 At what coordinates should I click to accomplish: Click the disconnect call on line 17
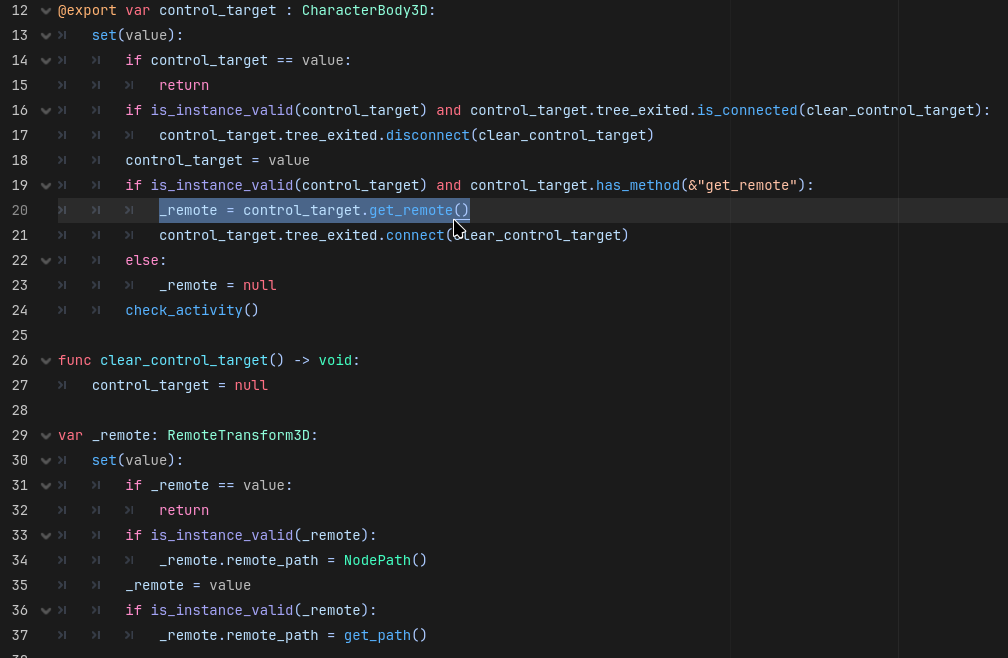click(x=428, y=135)
